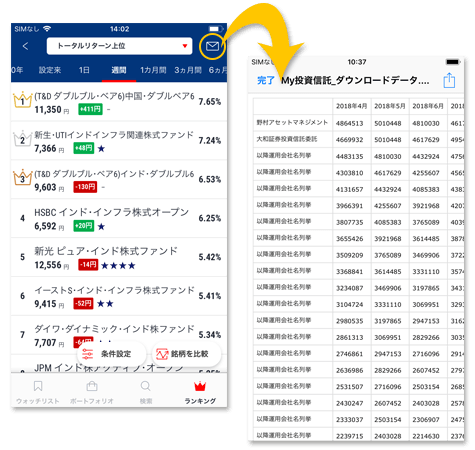Open the トータルリターン上位 ranking dropdown
The width and height of the screenshot is (475, 450).
coord(119,46)
